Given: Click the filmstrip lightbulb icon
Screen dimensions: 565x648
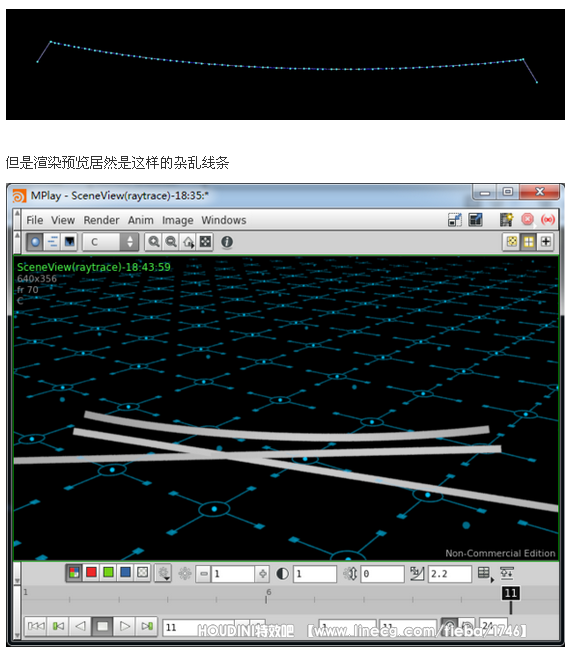Looking at the screenshot, I should pyautogui.click(x=506, y=219).
